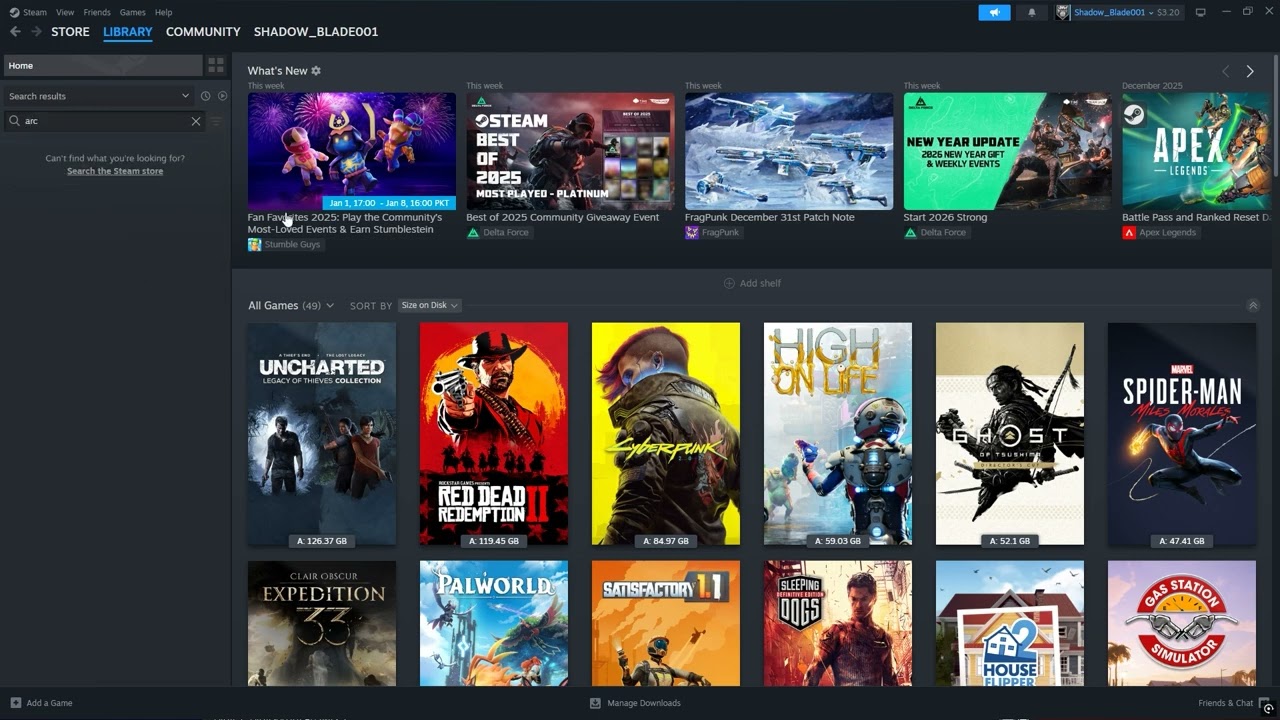Collapse shelf with the chevron button
The image size is (1280, 720).
coord(1253,306)
